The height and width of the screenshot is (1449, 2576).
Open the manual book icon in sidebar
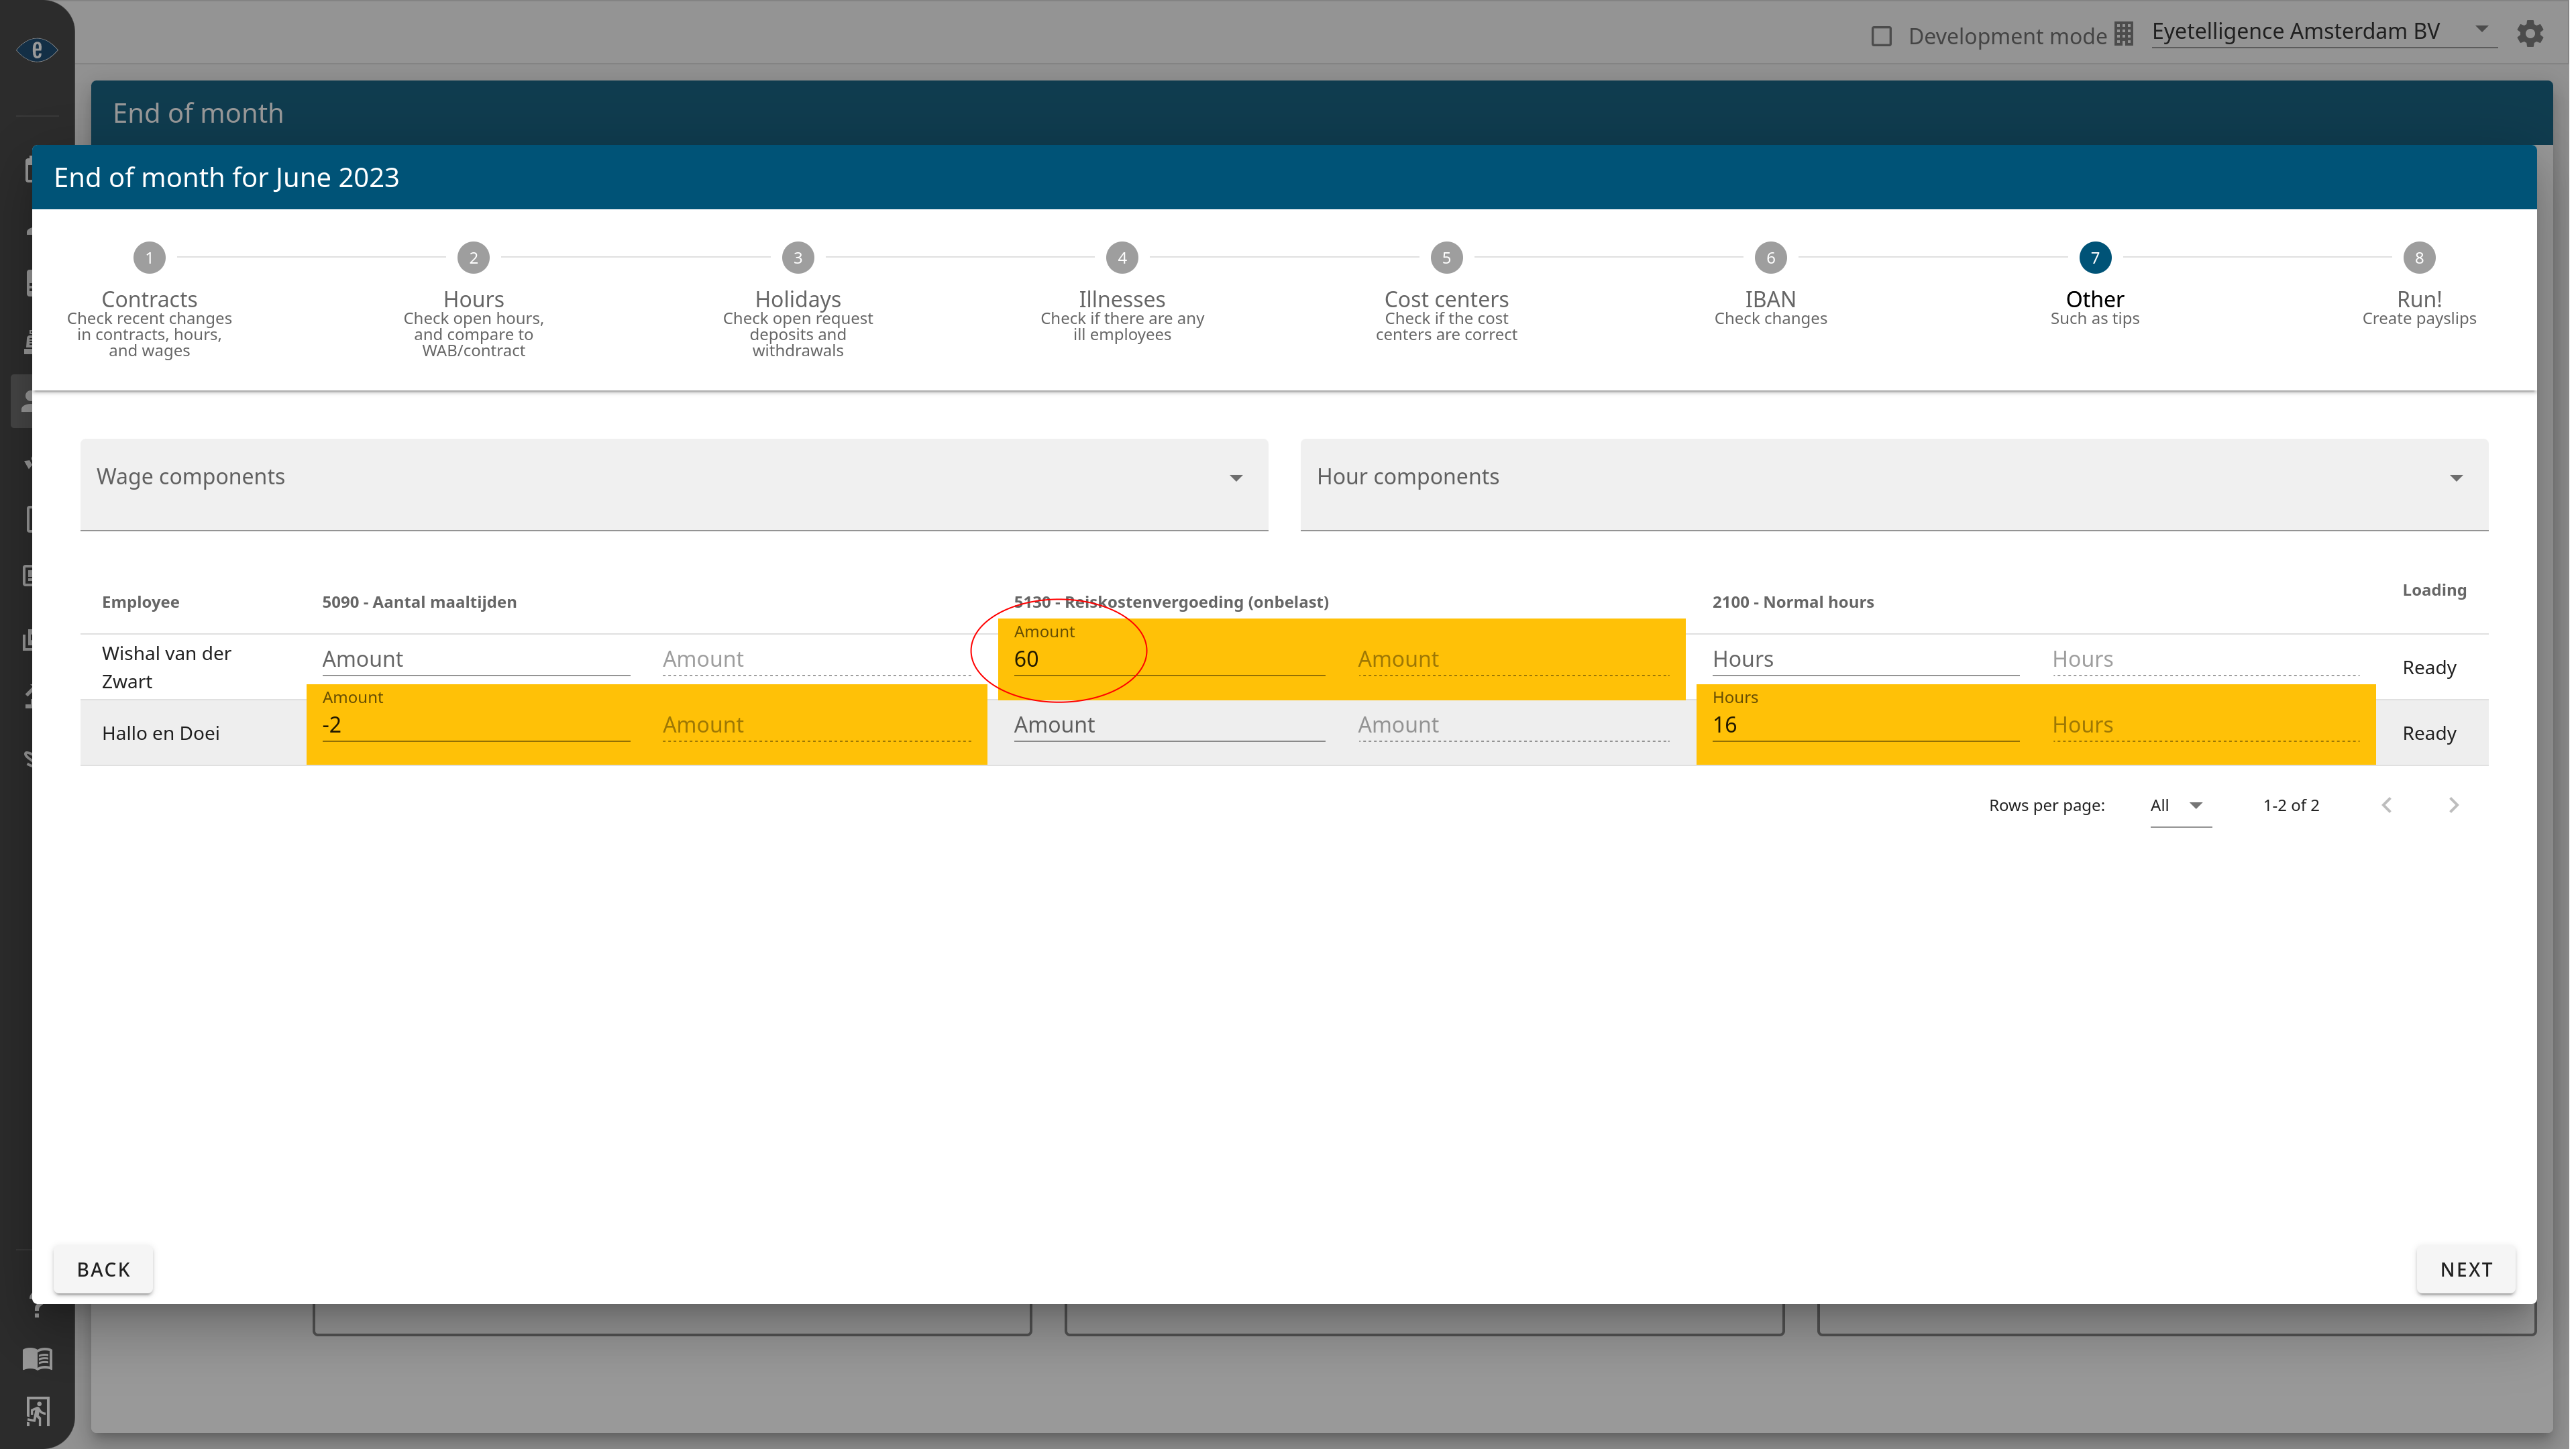(37, 1358)
